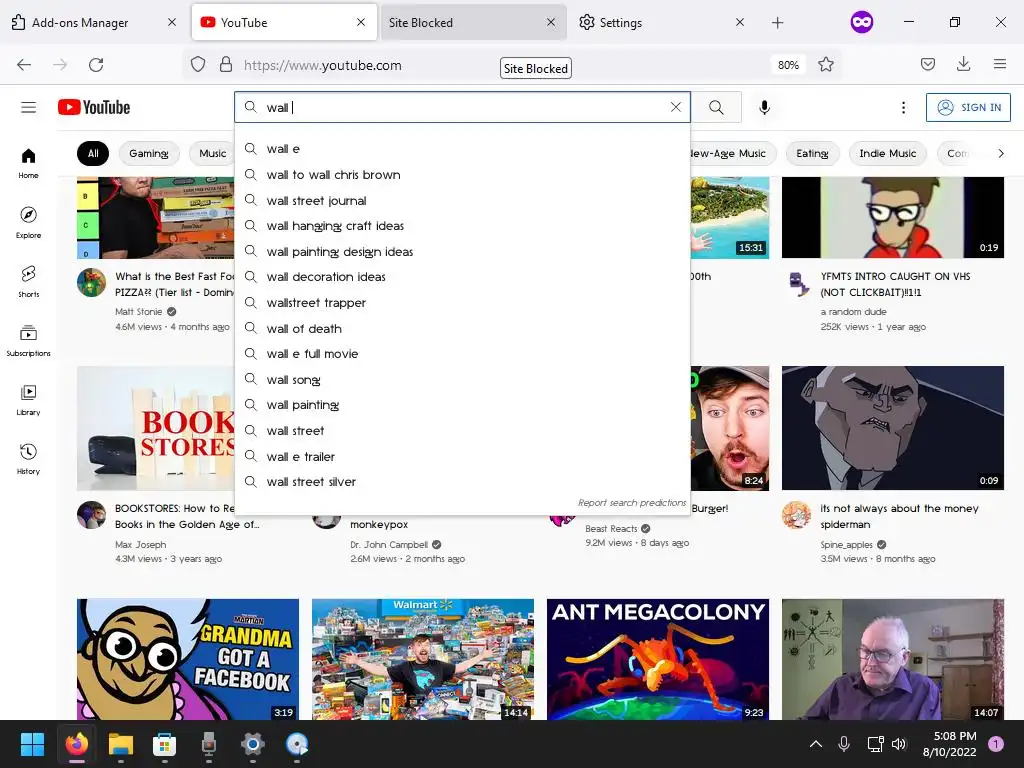The image size is (1024, 768).
Task: Open Microsoft Store from taskbar
Action: pyautogui.click(x=164, y=744)
